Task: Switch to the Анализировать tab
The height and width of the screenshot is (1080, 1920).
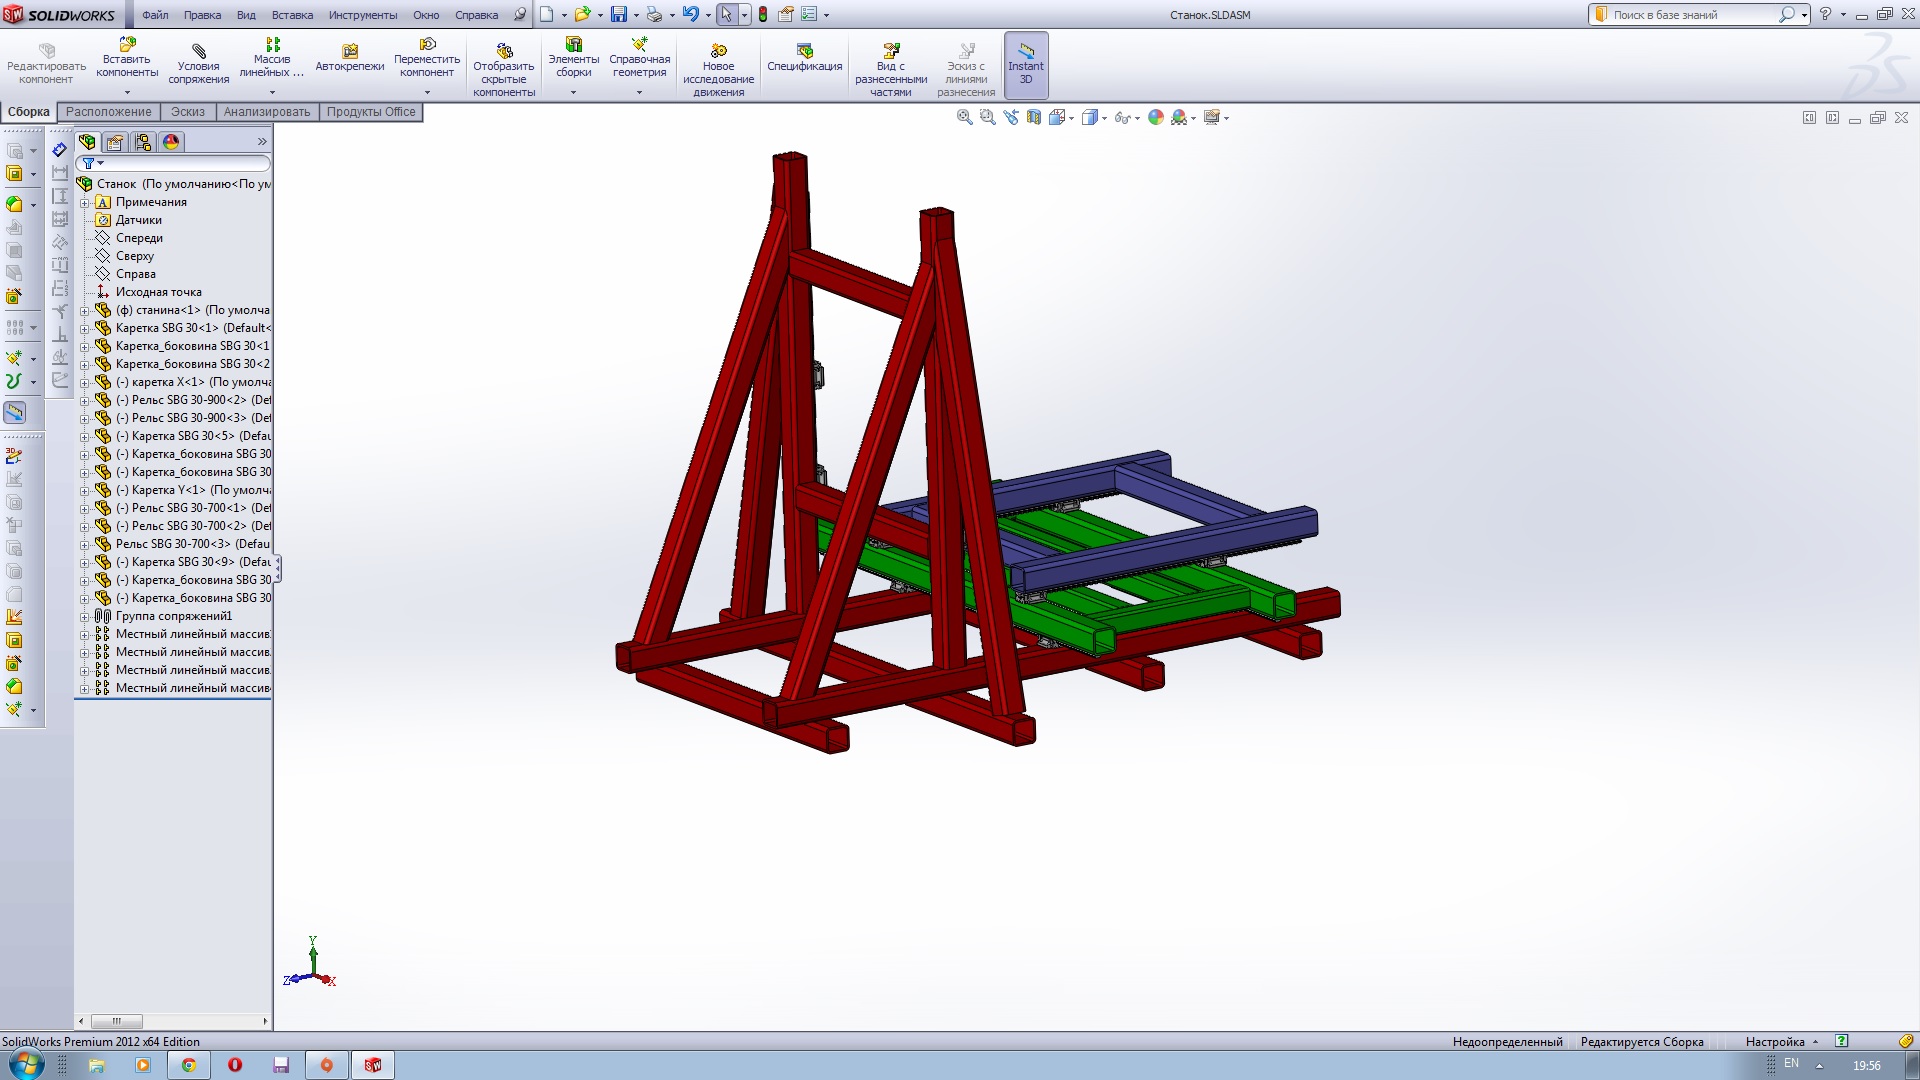Action: pos(266,112)
